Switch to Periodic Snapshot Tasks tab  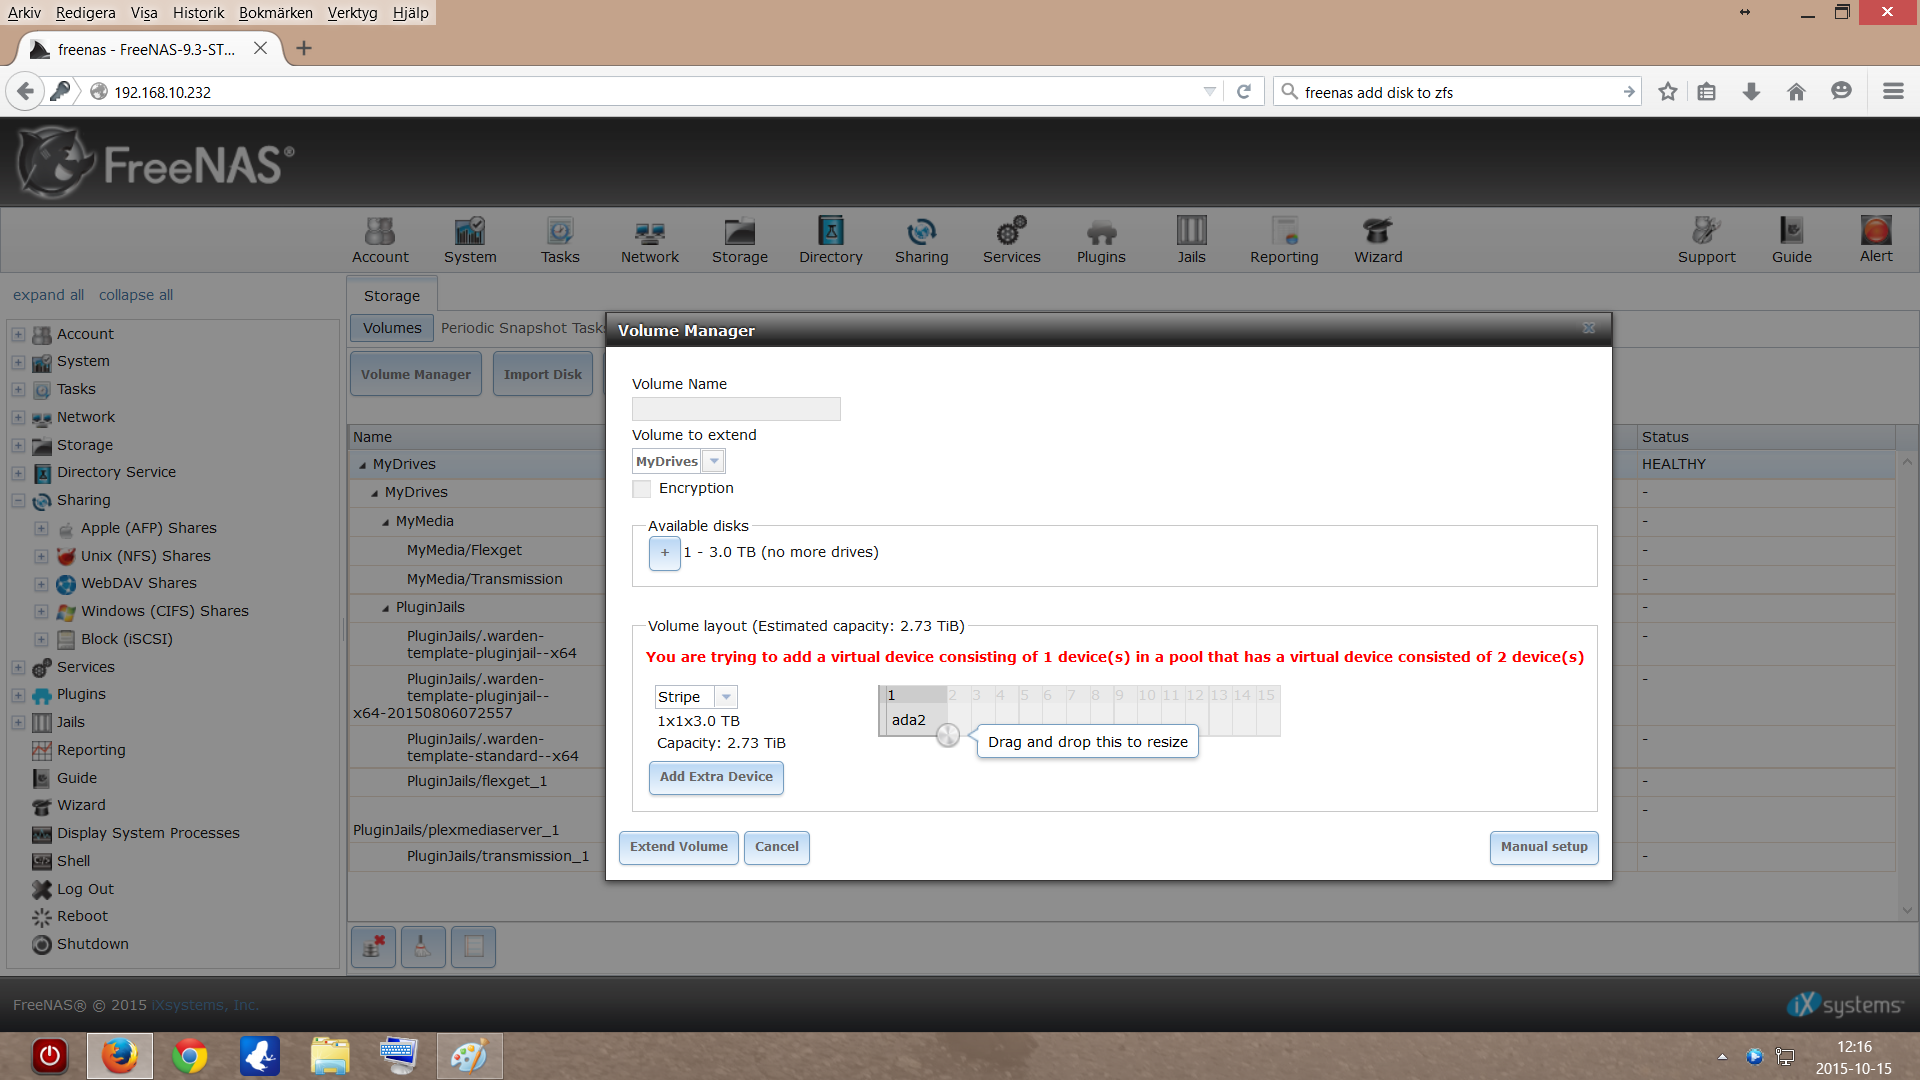click(x=522, y=328)
